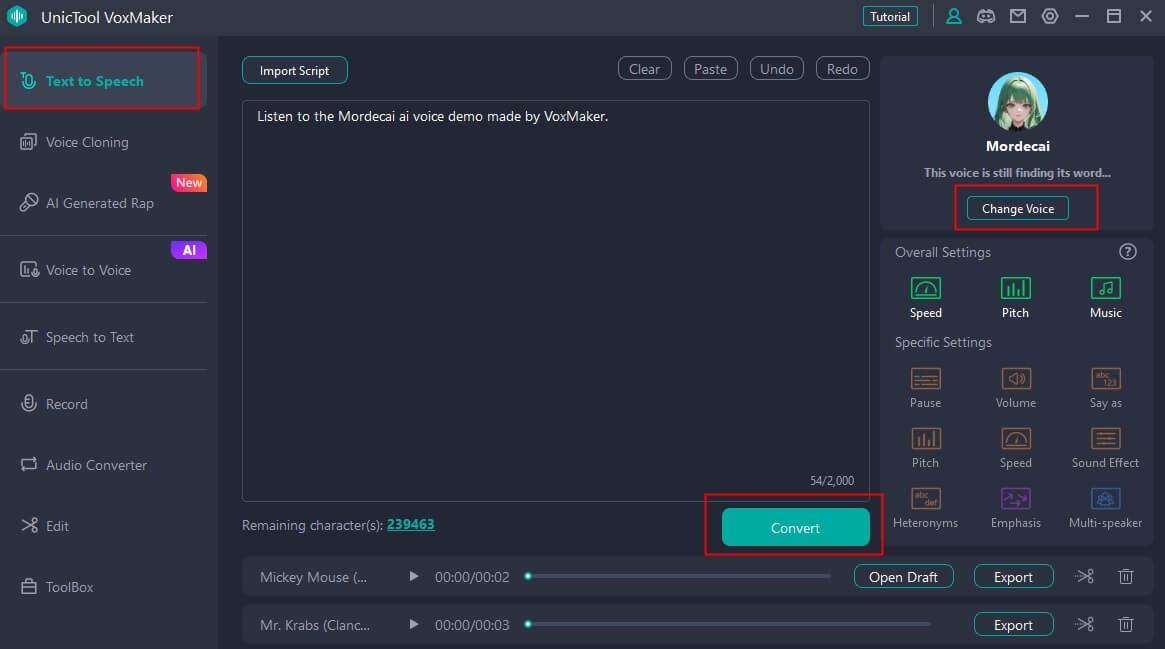1165x649 pixels.
Task: Switch to the Voice Cloning tab
Action: coord(87,142)
